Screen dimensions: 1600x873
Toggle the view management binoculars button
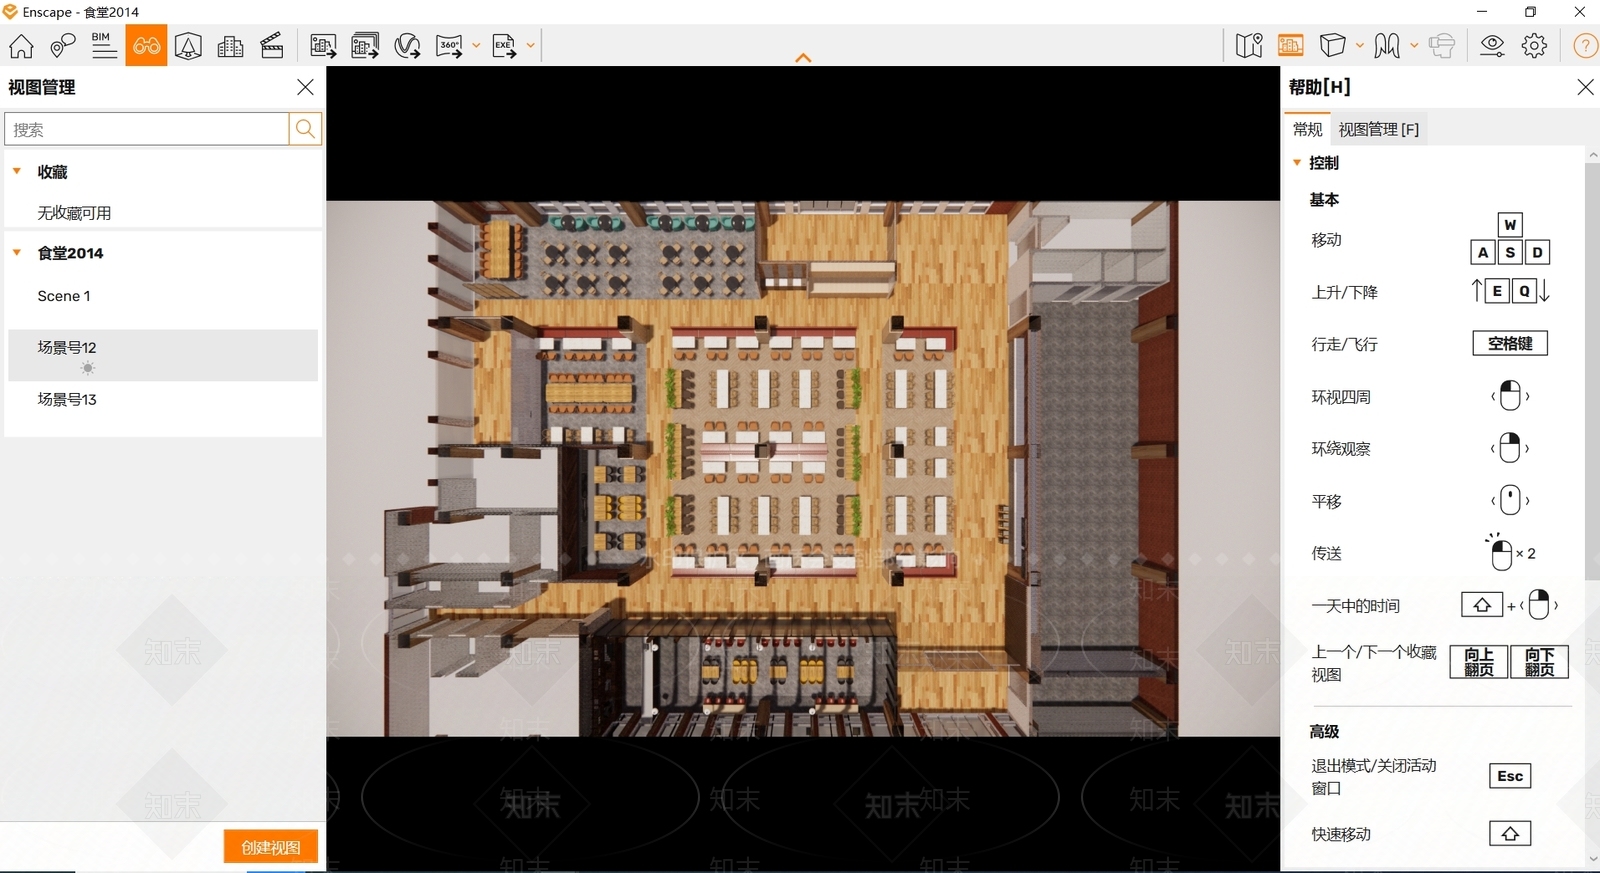(146, 46)
